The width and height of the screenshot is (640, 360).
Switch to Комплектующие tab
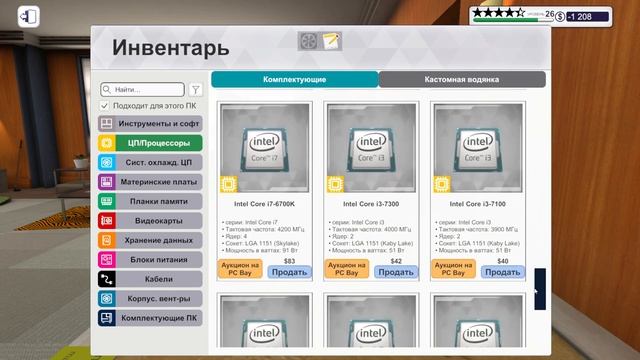tap(295, 80)
